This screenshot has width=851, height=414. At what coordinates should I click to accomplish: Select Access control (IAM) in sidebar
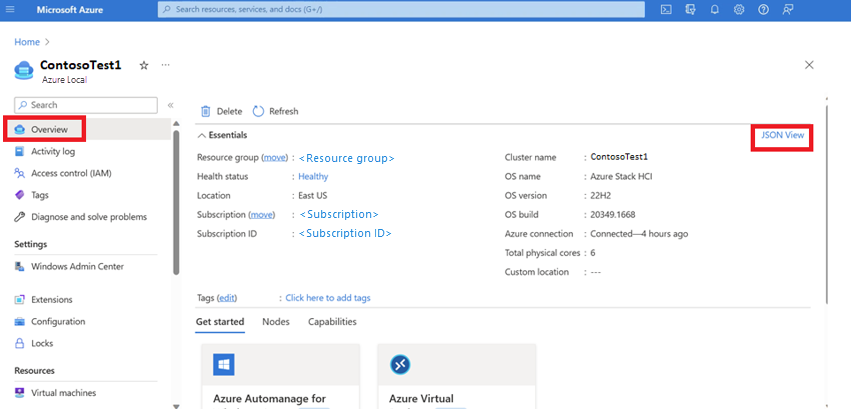pos(71,173)
